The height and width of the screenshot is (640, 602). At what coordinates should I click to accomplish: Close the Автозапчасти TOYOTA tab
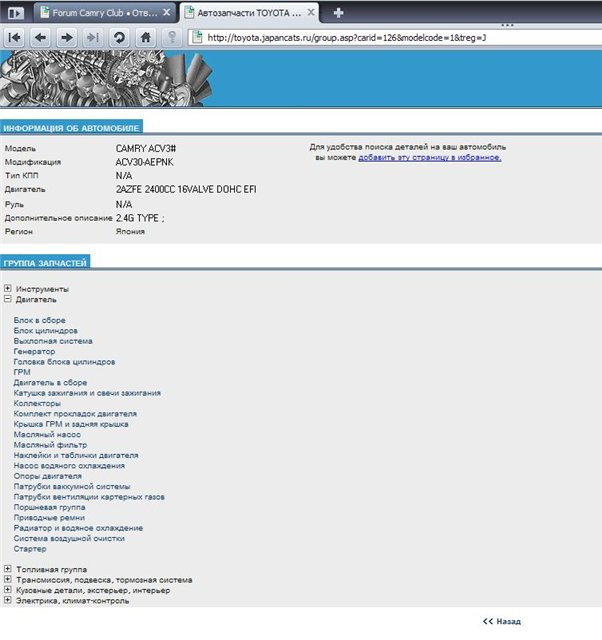pos(311,13)
